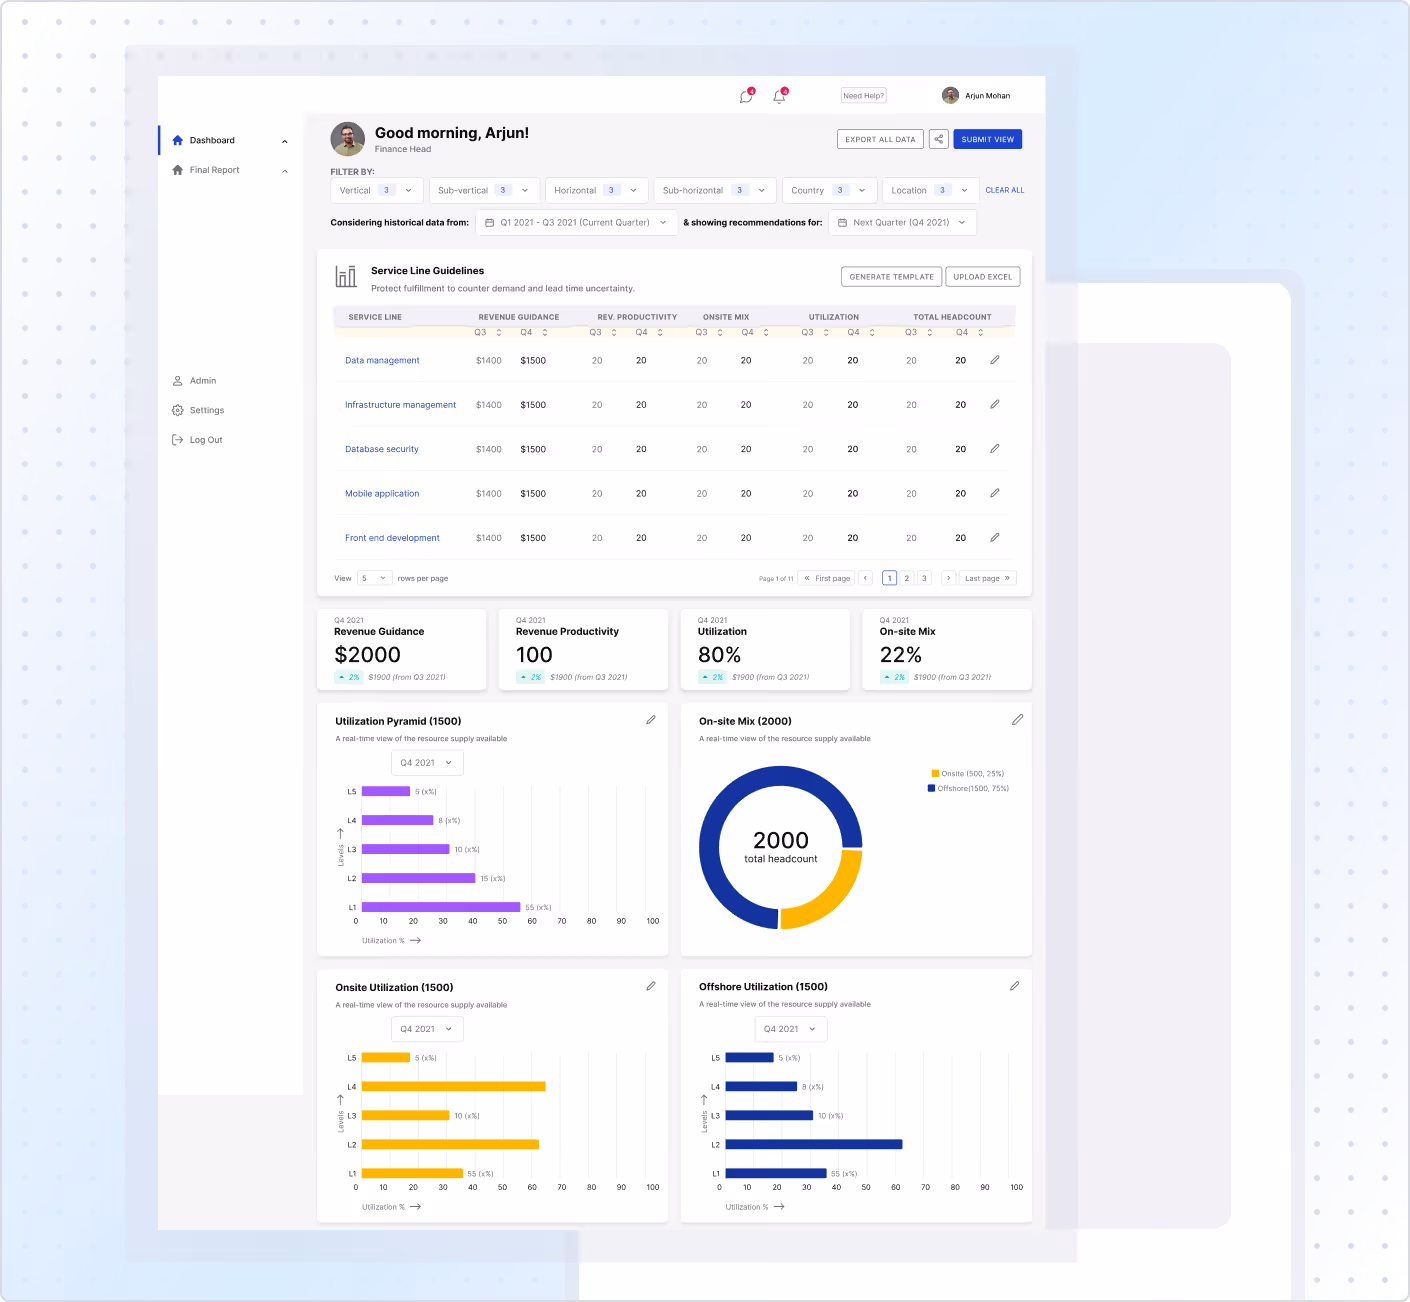This screenshot has height=1302, width=1410.
Task: Edit the Data management service line row
Action: click(995, 360)
